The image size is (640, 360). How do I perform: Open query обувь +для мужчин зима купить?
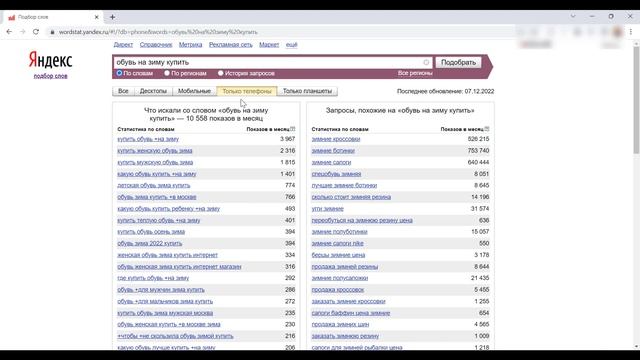click(161, 290)
